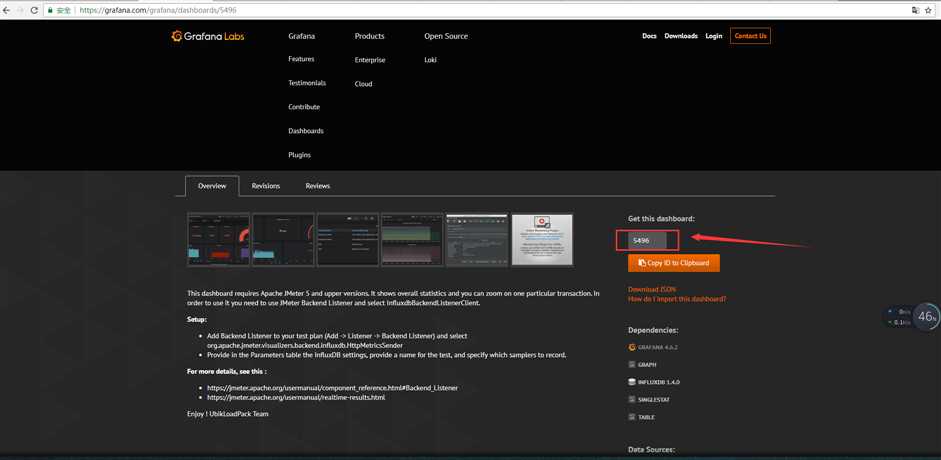
Task: Open the Dashboards link
Action: tap(305, 131)
